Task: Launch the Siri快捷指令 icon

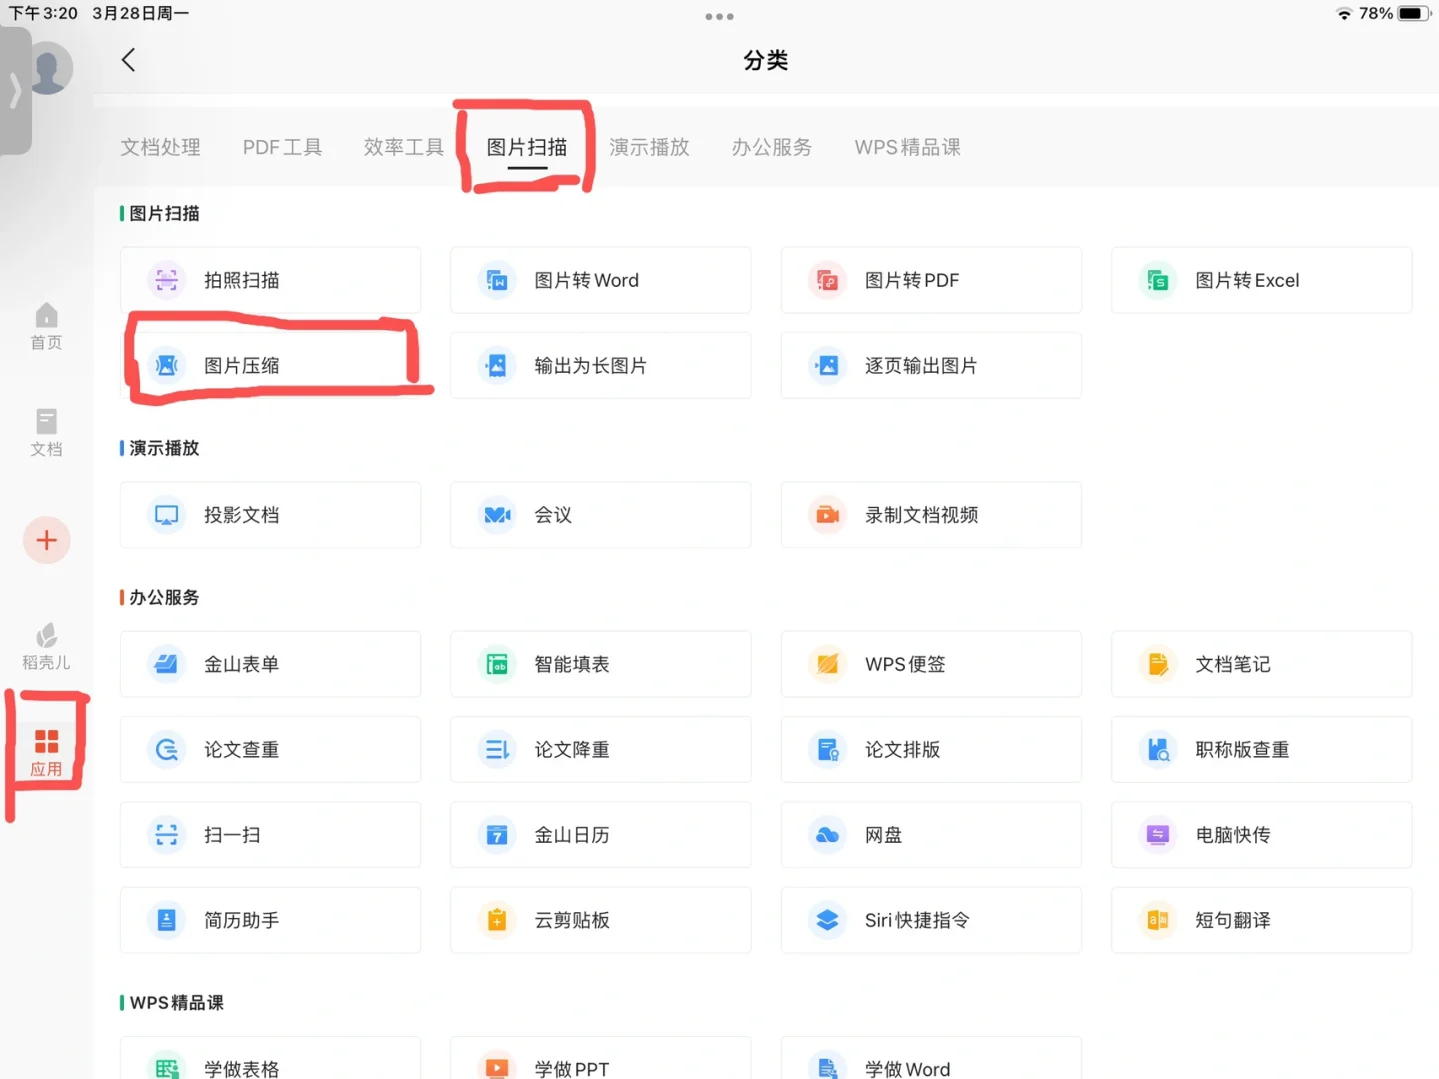Action: (x=827, y=920)
